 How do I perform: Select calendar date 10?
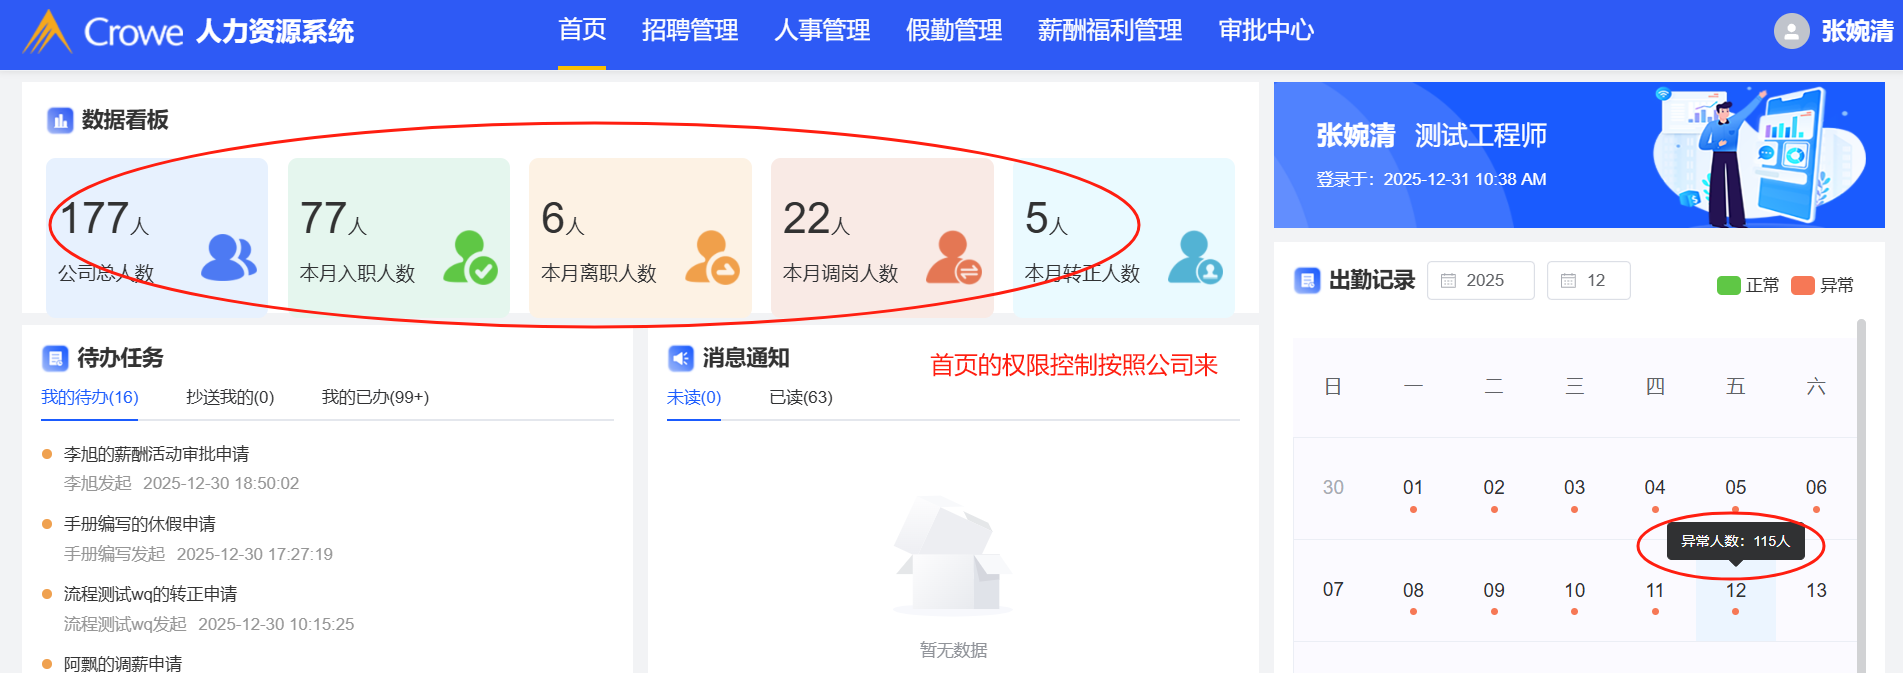pos(1574,590)
